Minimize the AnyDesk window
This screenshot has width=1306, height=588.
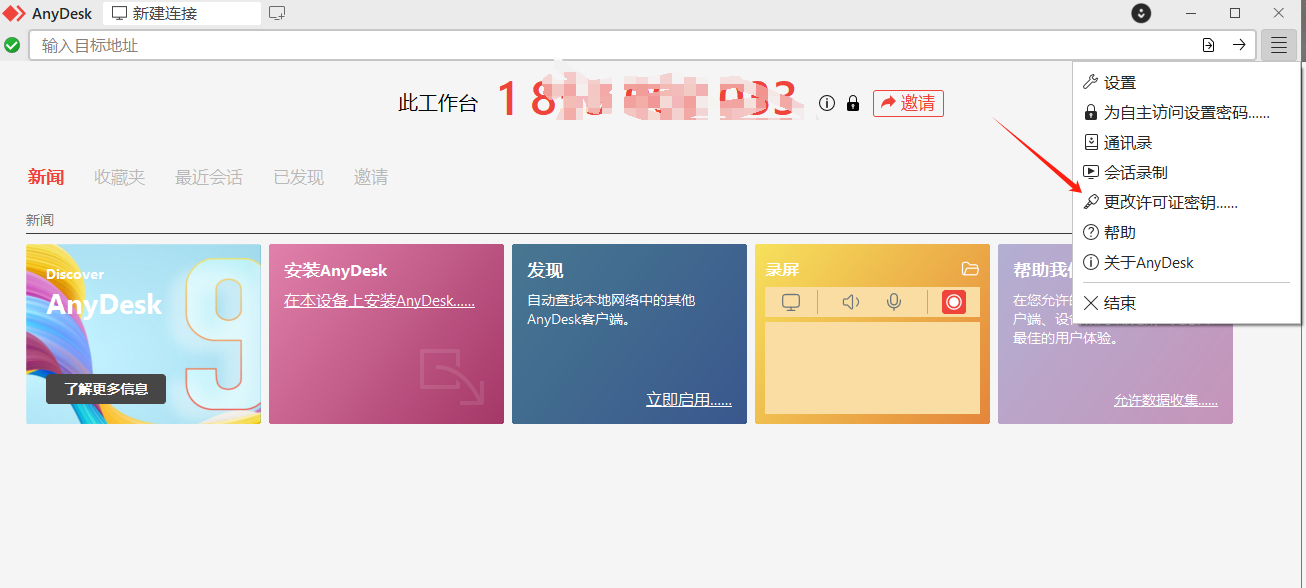click(1191, 13)
